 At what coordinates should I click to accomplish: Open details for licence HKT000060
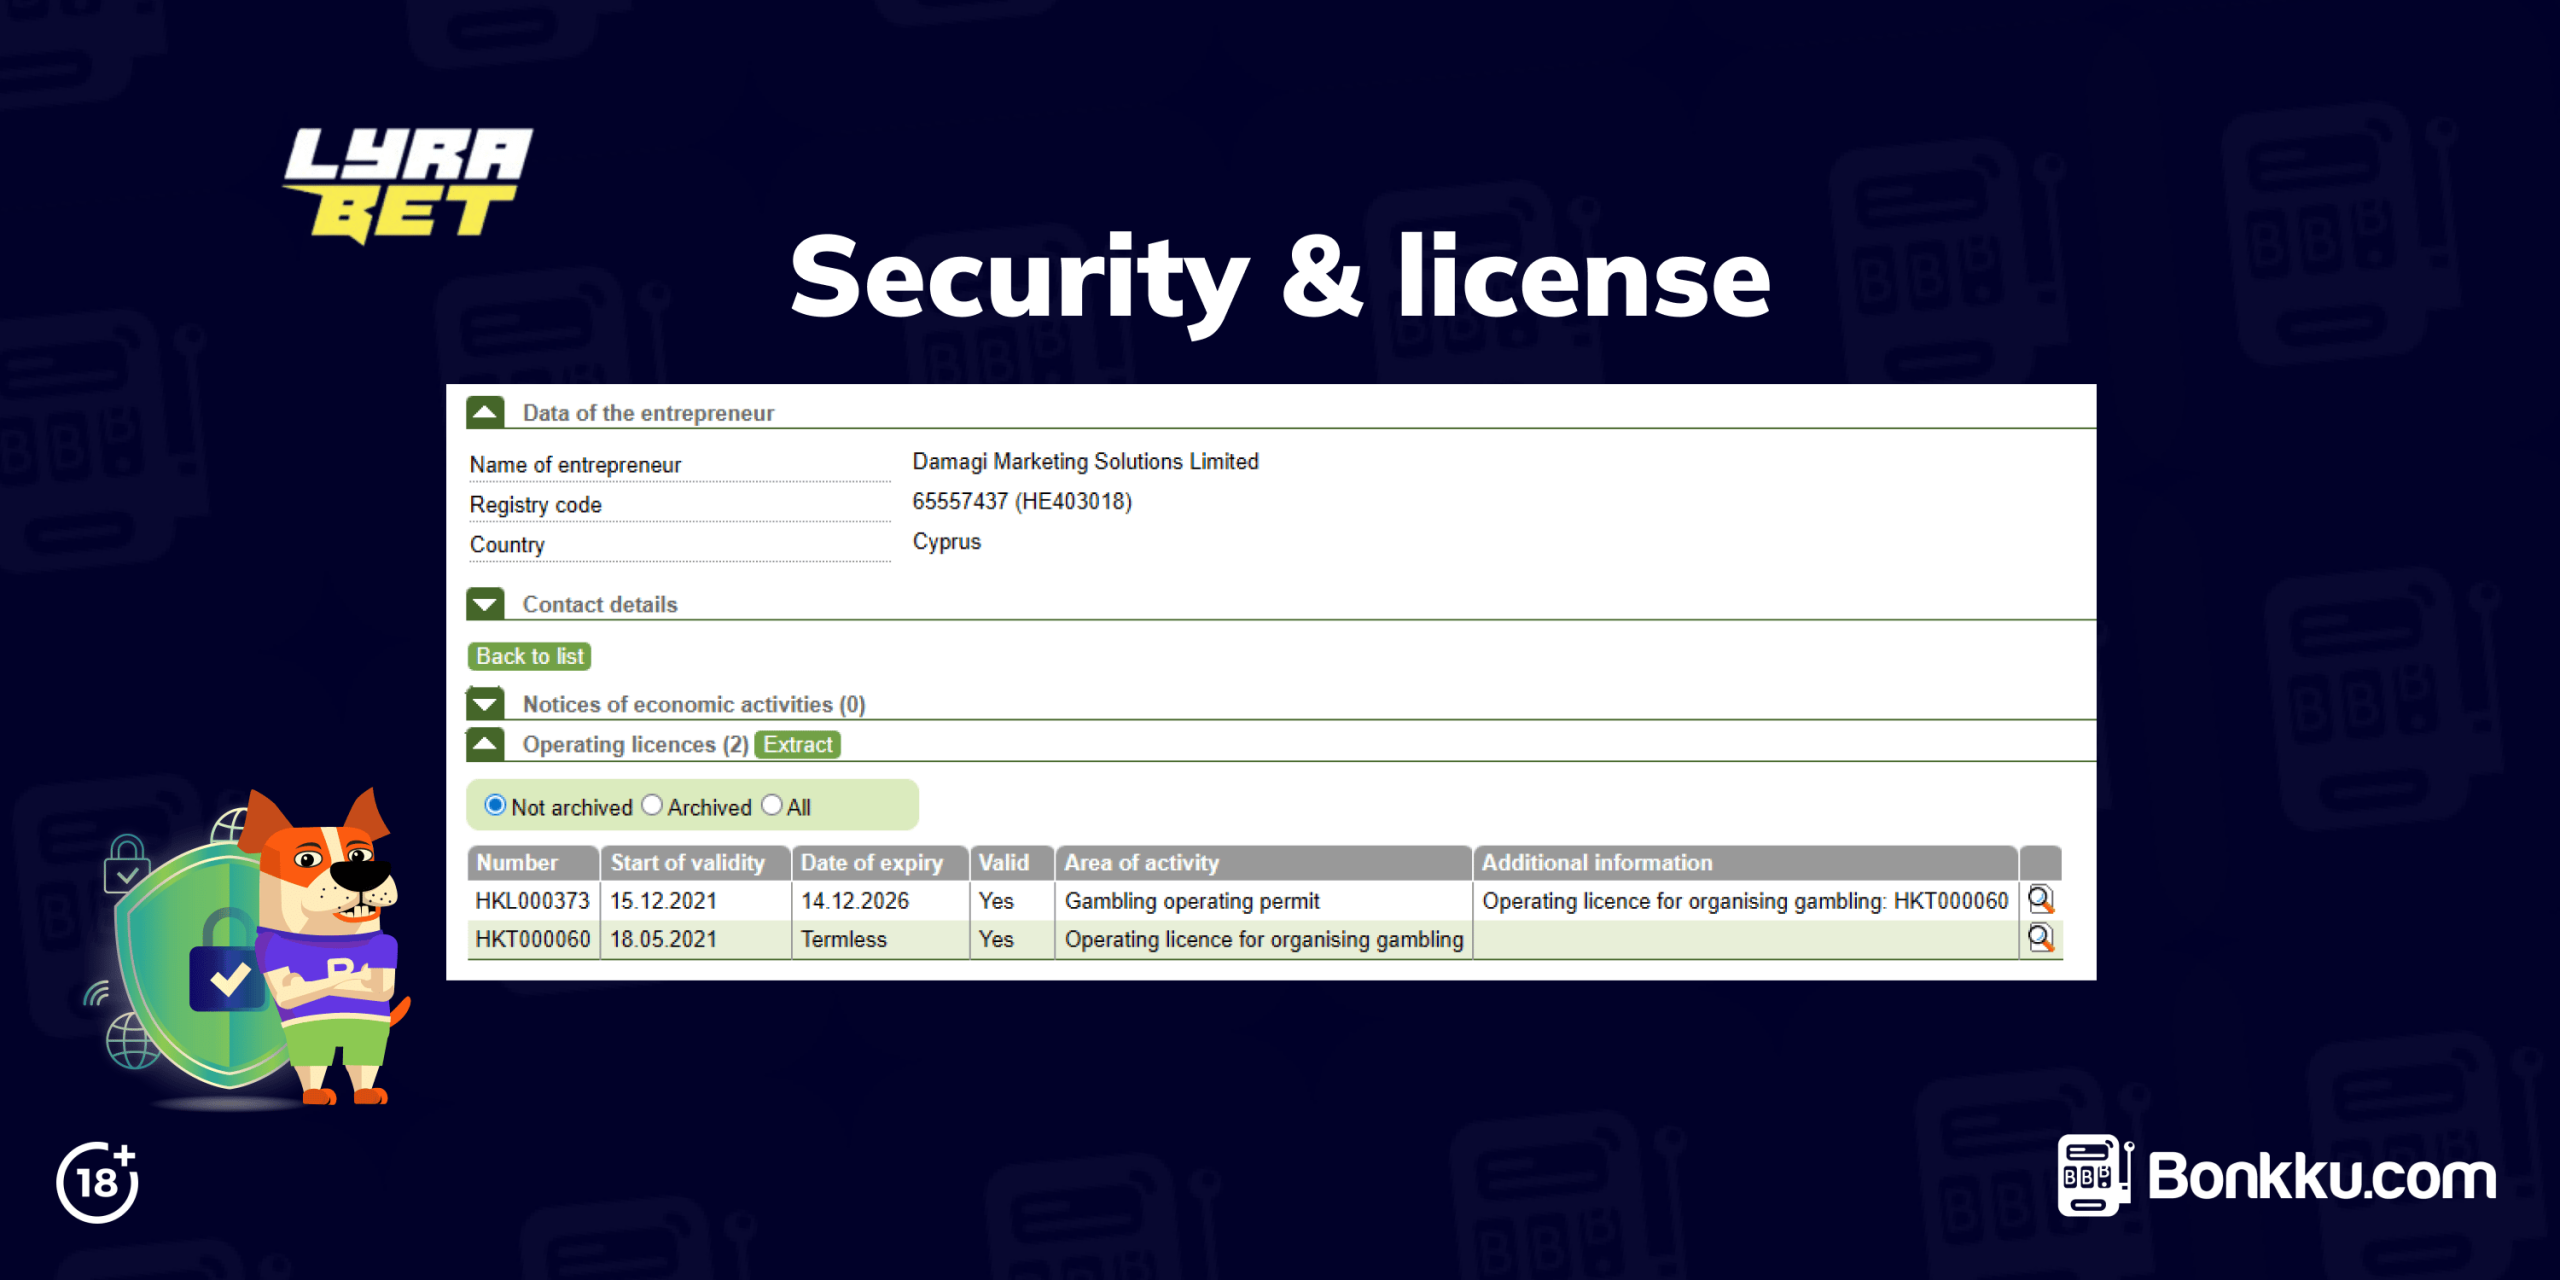pos(2040,938)
